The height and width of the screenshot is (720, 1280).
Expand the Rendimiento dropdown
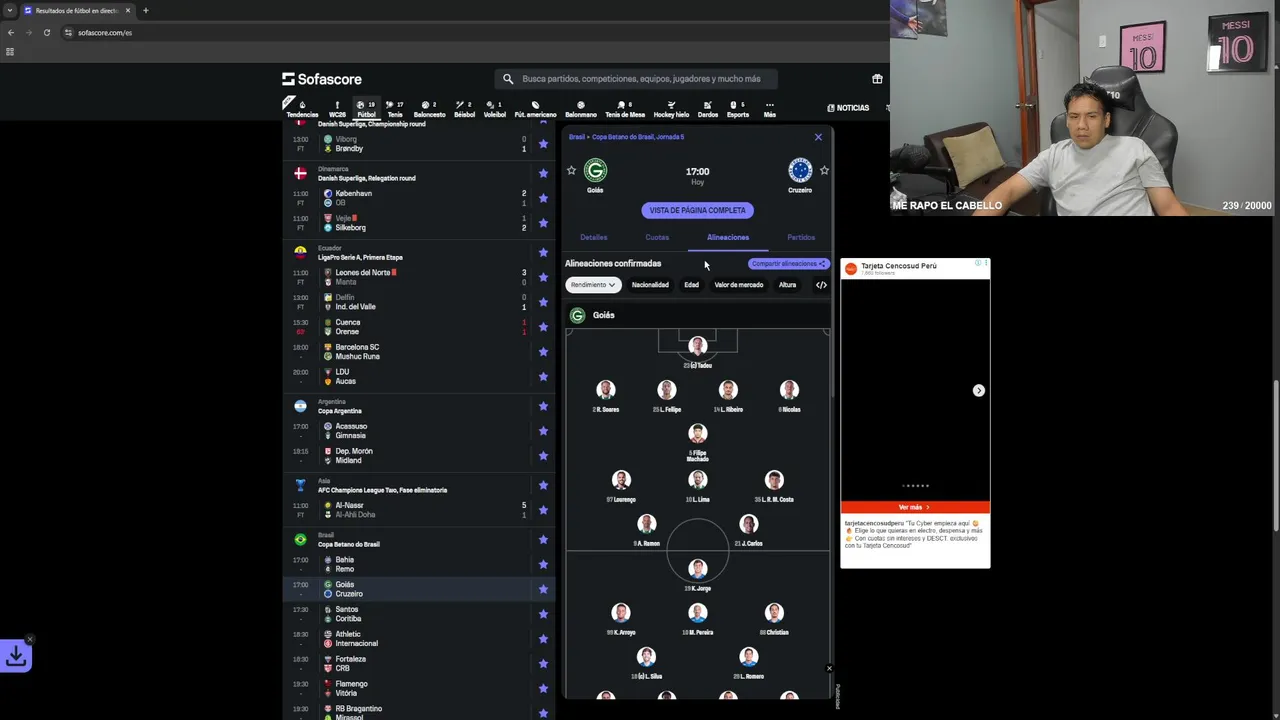[593, 285]
